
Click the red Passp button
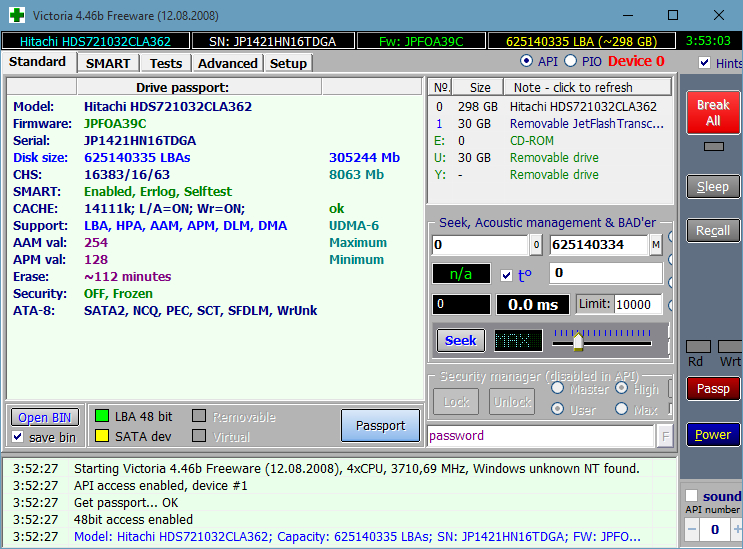713,388
